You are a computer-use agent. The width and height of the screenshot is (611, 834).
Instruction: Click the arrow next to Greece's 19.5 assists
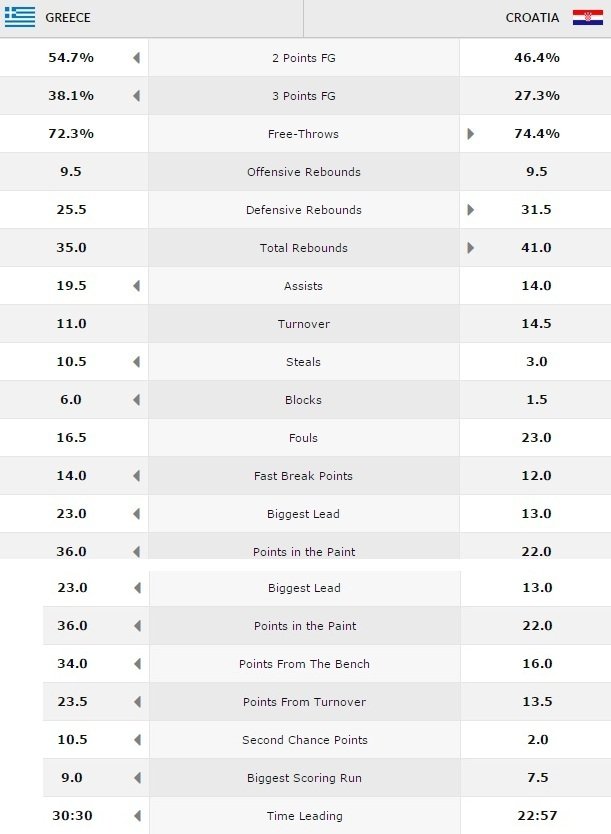pos(137,286)
